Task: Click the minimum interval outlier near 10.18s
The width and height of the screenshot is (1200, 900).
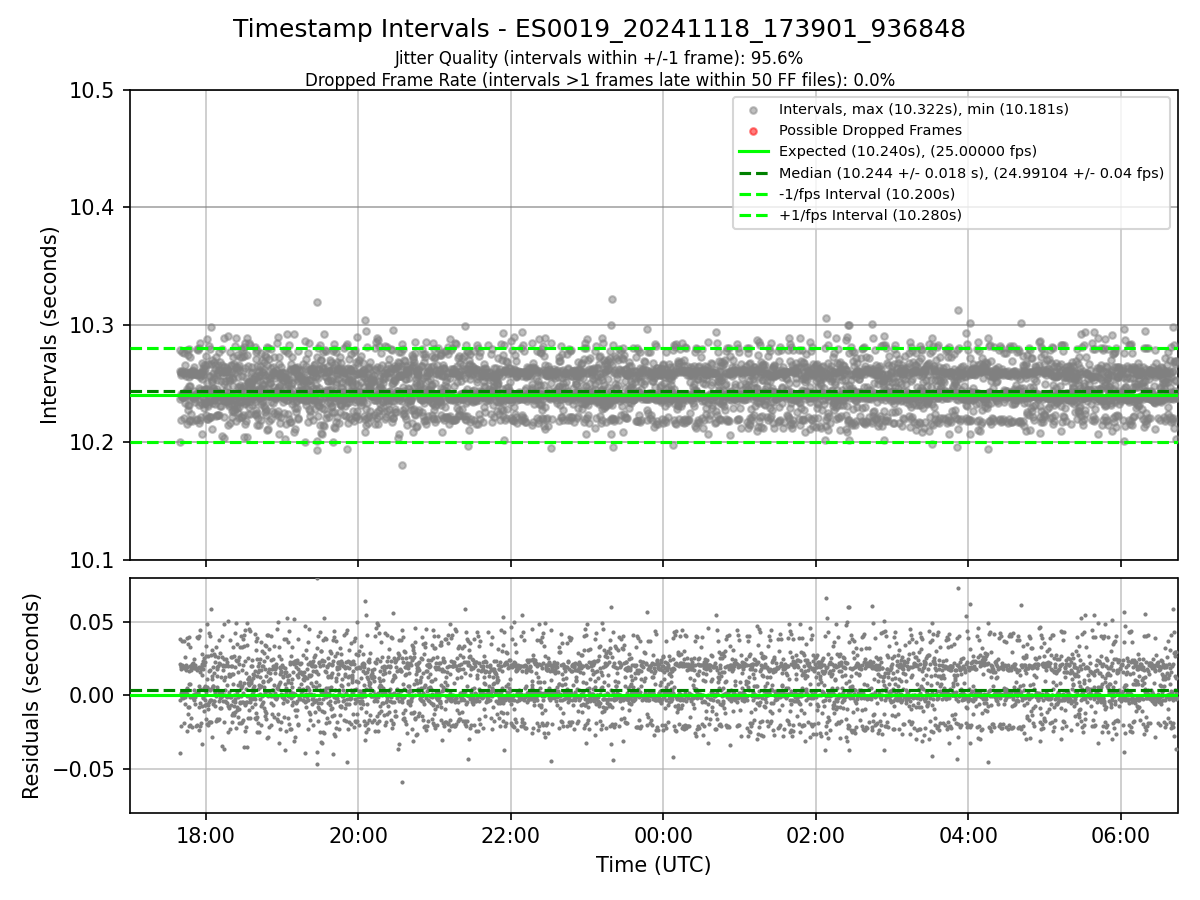Action: [x=402, y=465]
